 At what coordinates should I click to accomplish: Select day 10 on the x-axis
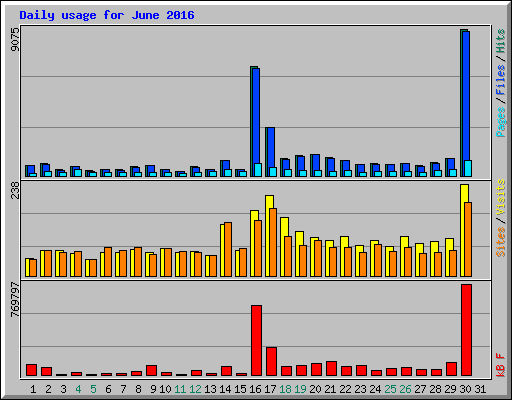click(165, 389)
